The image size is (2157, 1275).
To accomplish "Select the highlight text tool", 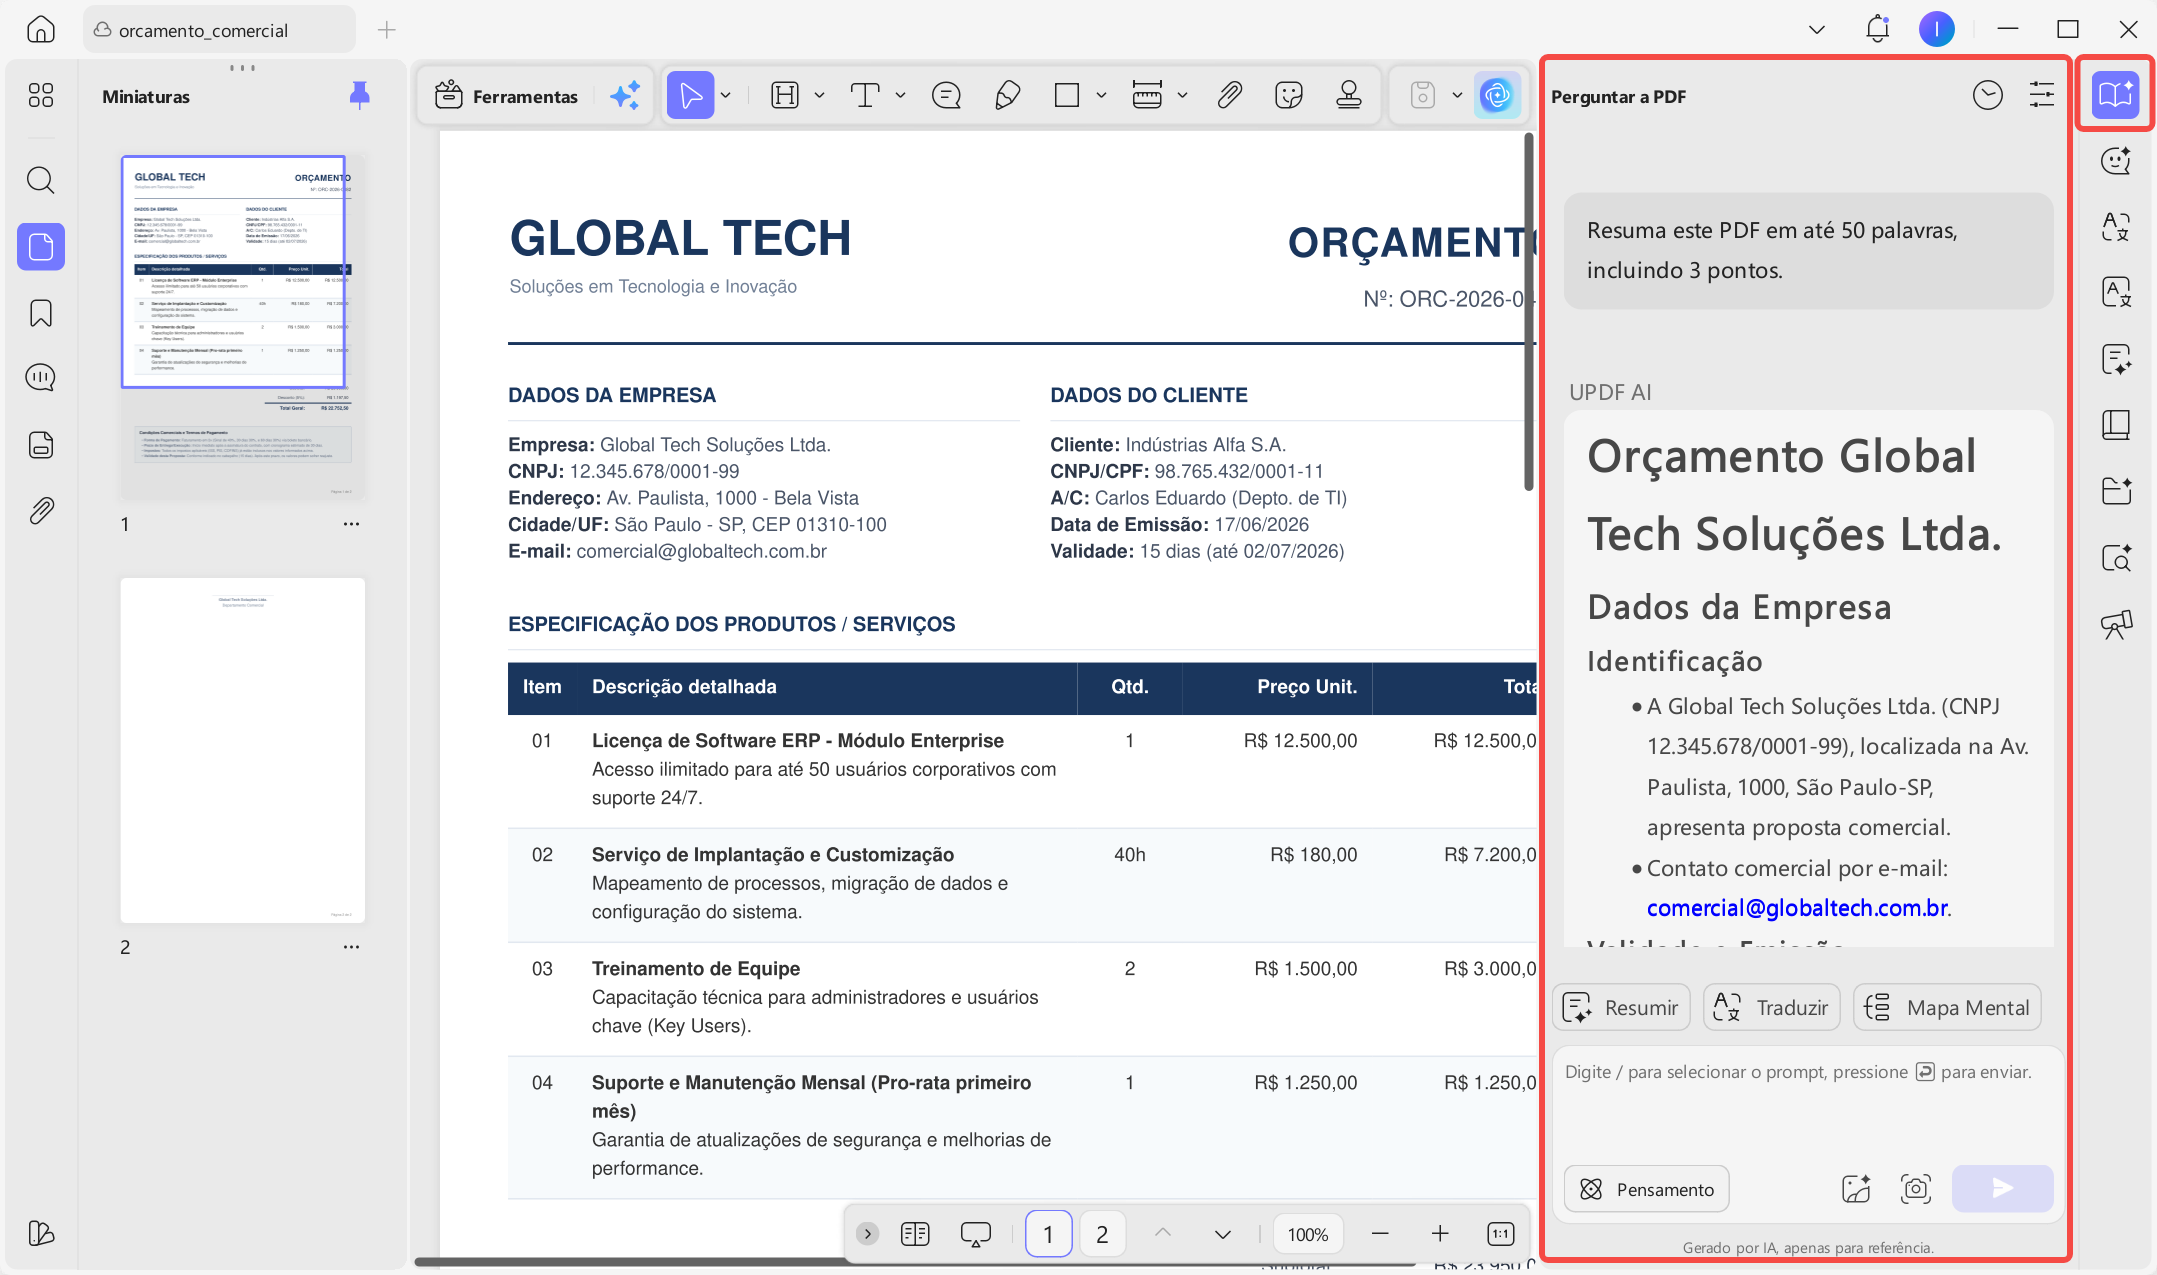I will coord(785,96).
